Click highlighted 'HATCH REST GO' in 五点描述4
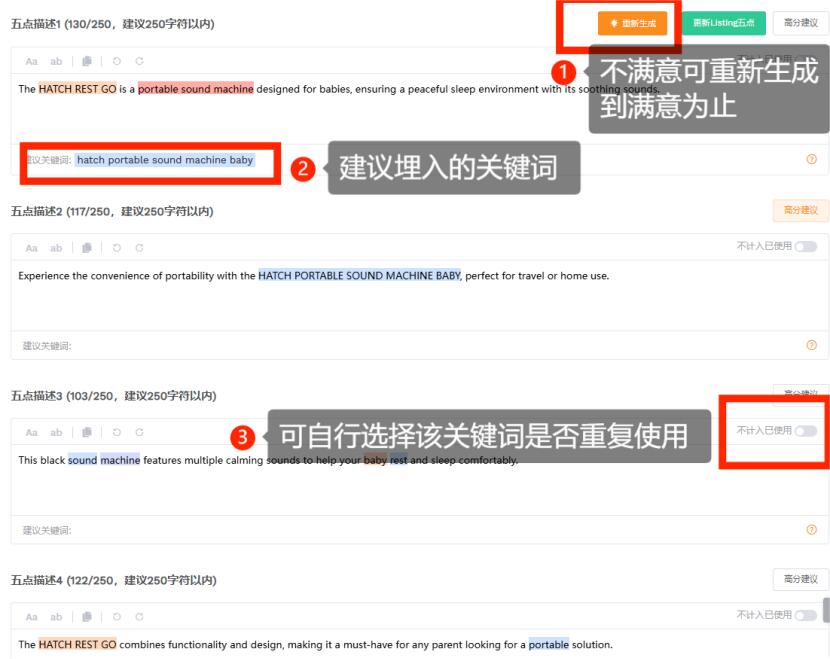The width and height of the screenshot is (830, 659). [77, 644]
